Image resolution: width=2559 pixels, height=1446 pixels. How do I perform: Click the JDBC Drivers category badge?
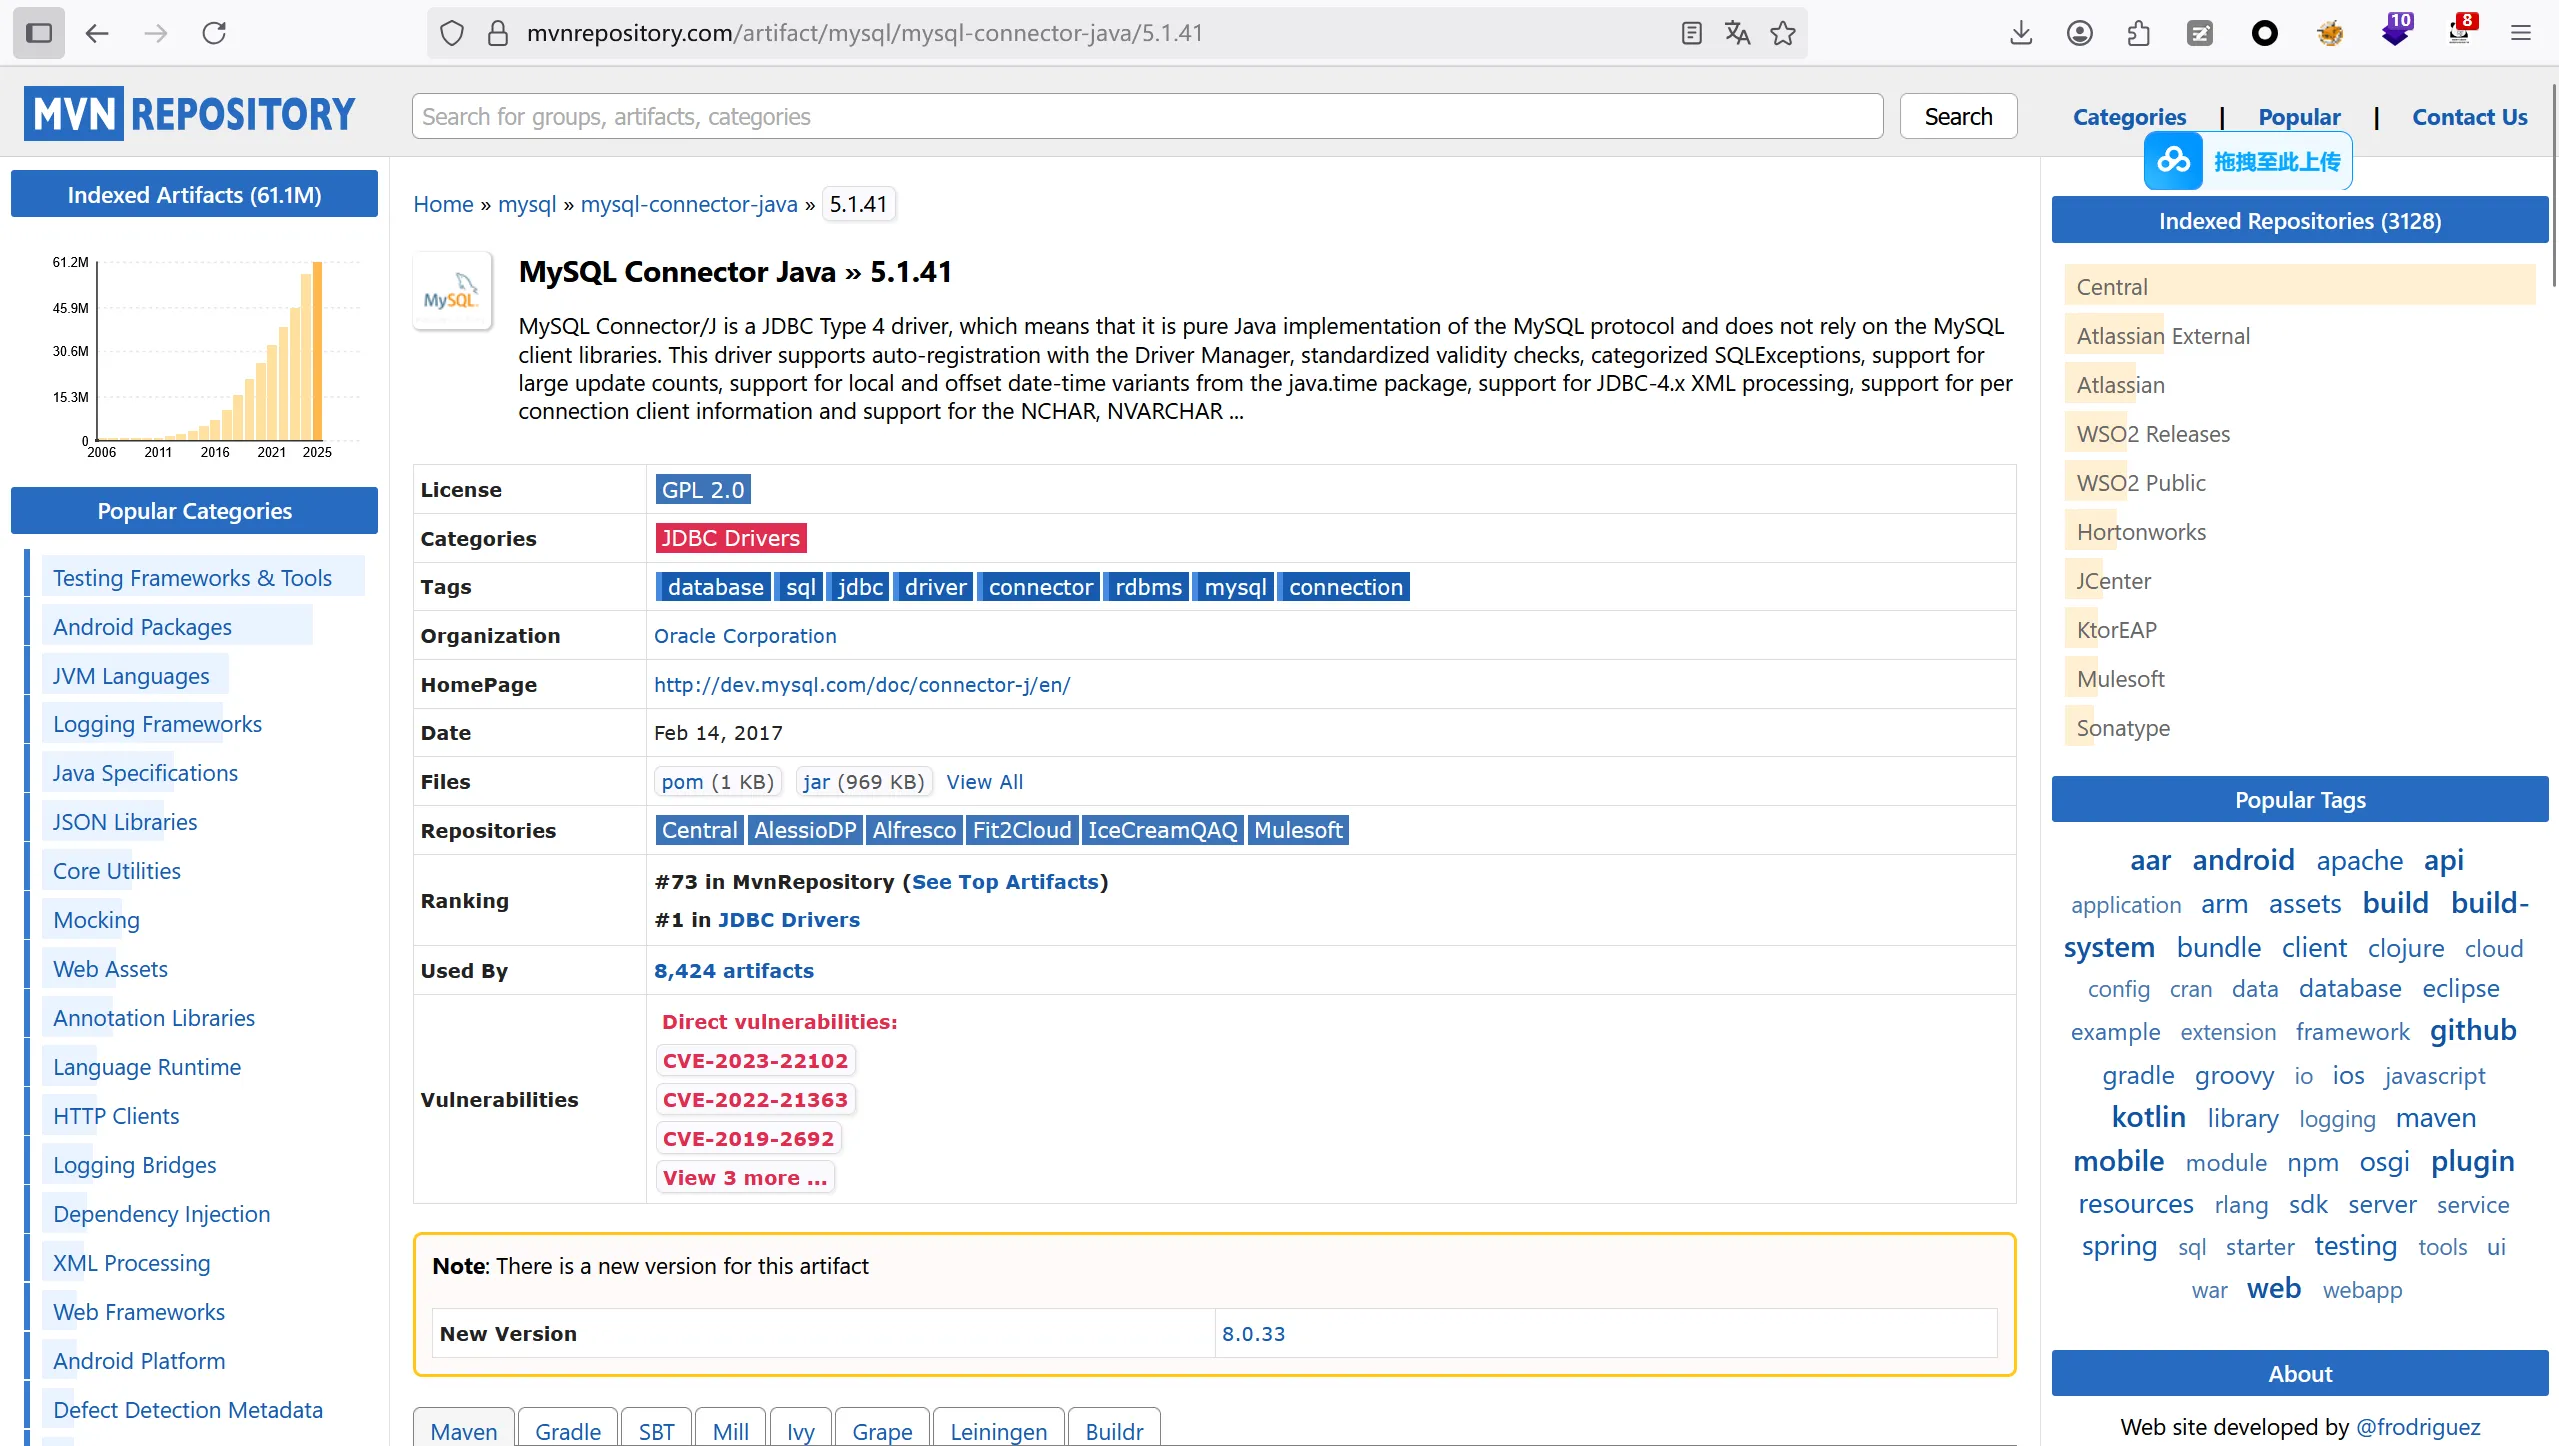tap(730, 538)
